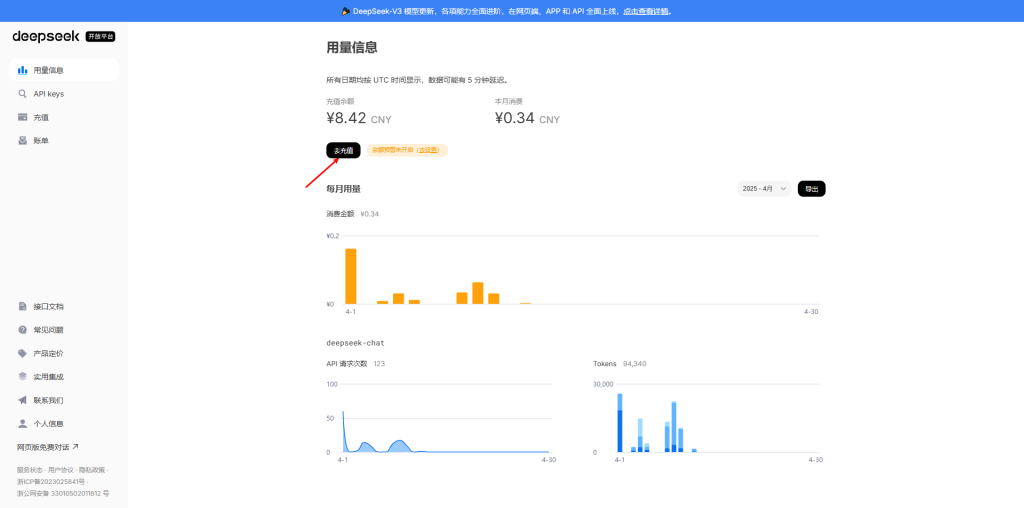The image size is (1024, 508).
Task: Click the API 请求次数 123 label
Action: [355, 364]
